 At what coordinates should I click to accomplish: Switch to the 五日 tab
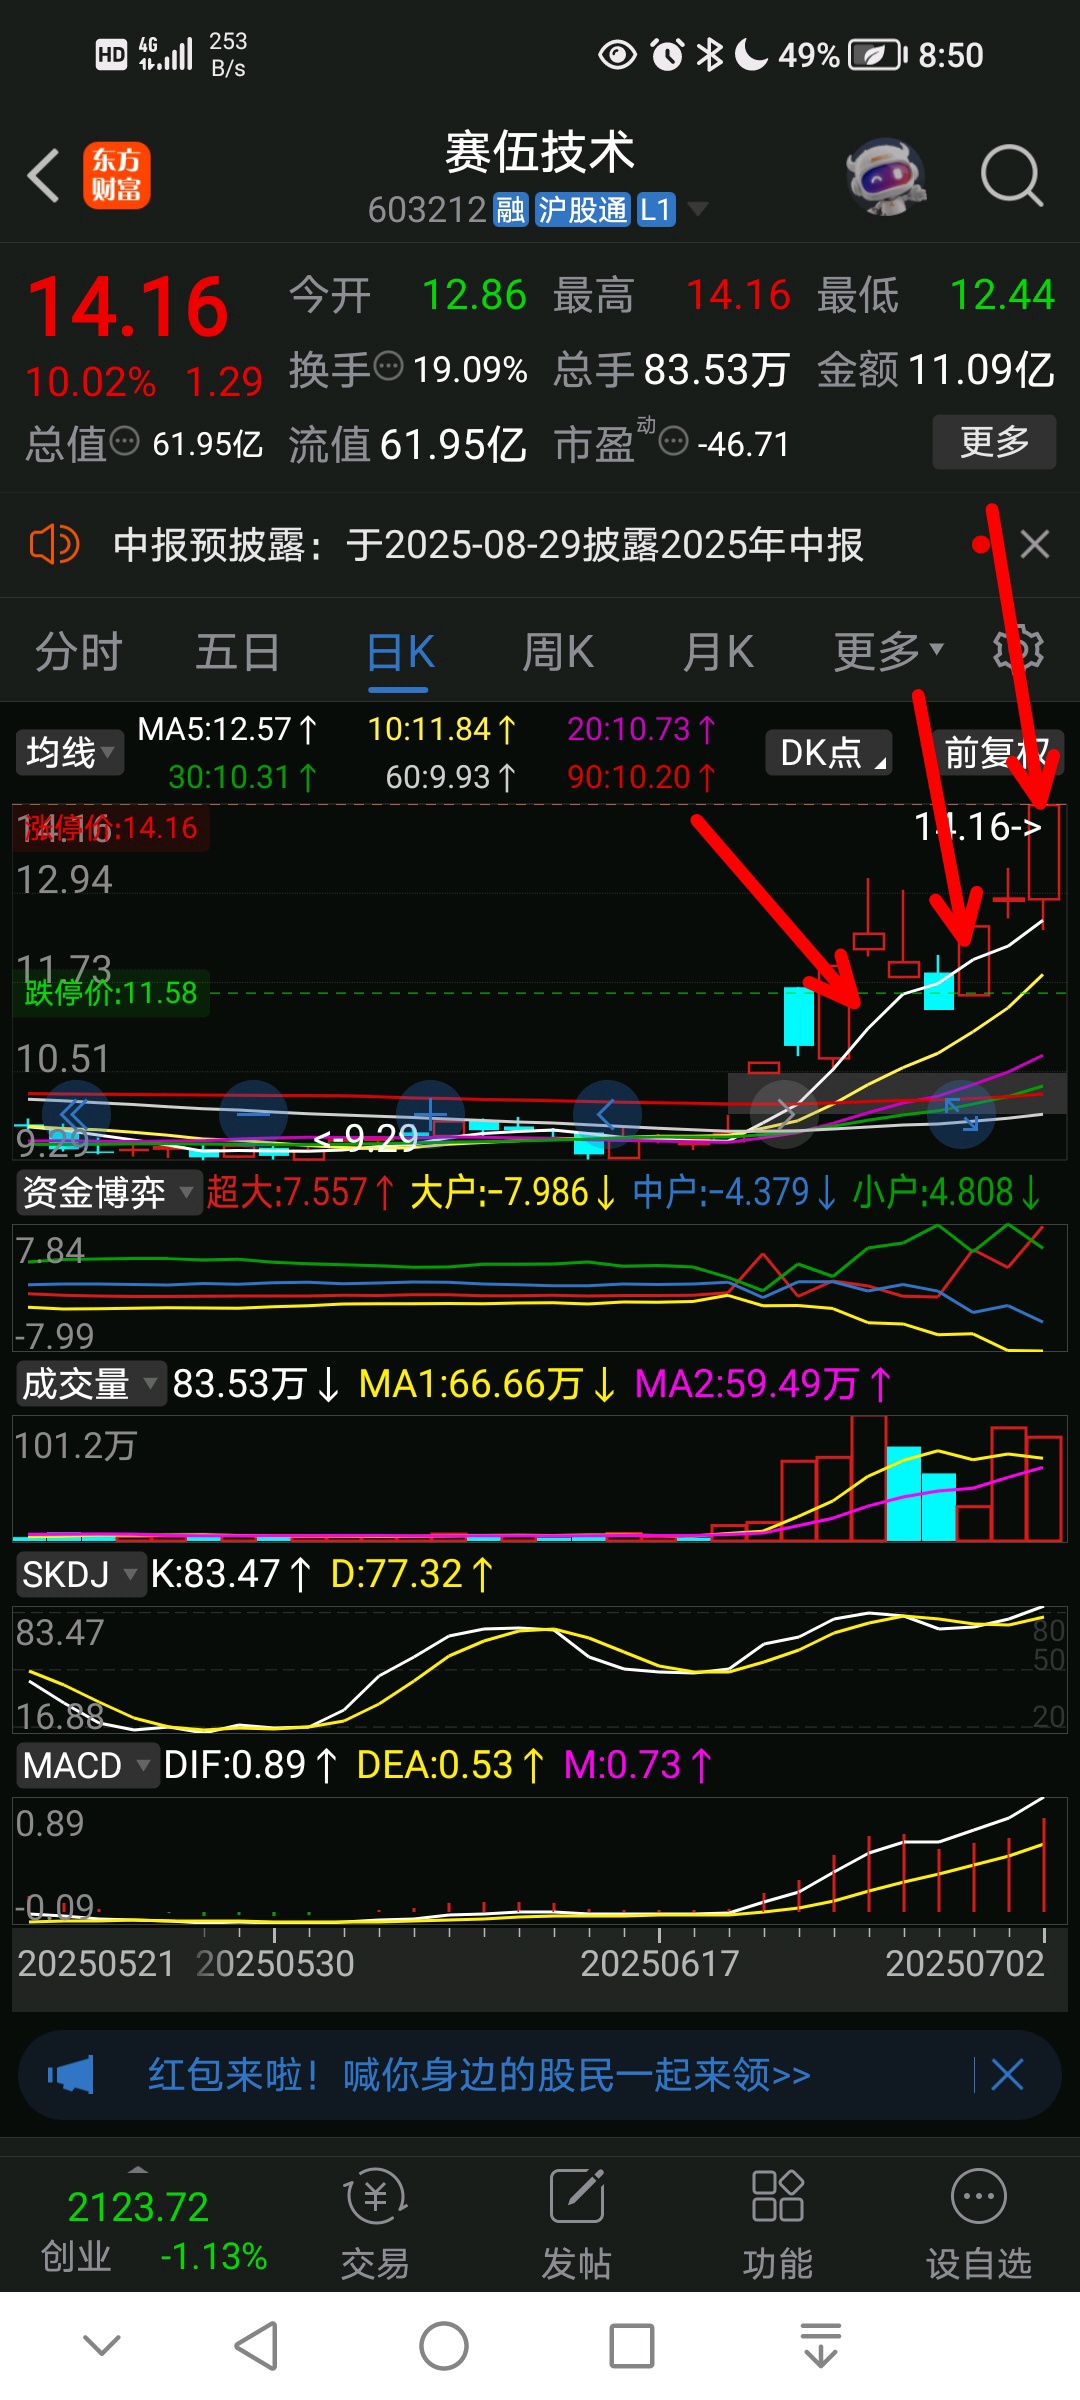[x=238, y=651]
